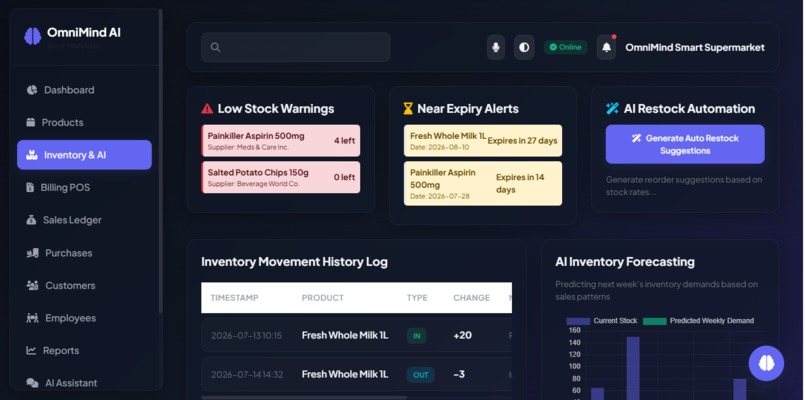806x400 pixels.
Task: Open the floating AI brain assistant button
Action: tap(766, 363)
